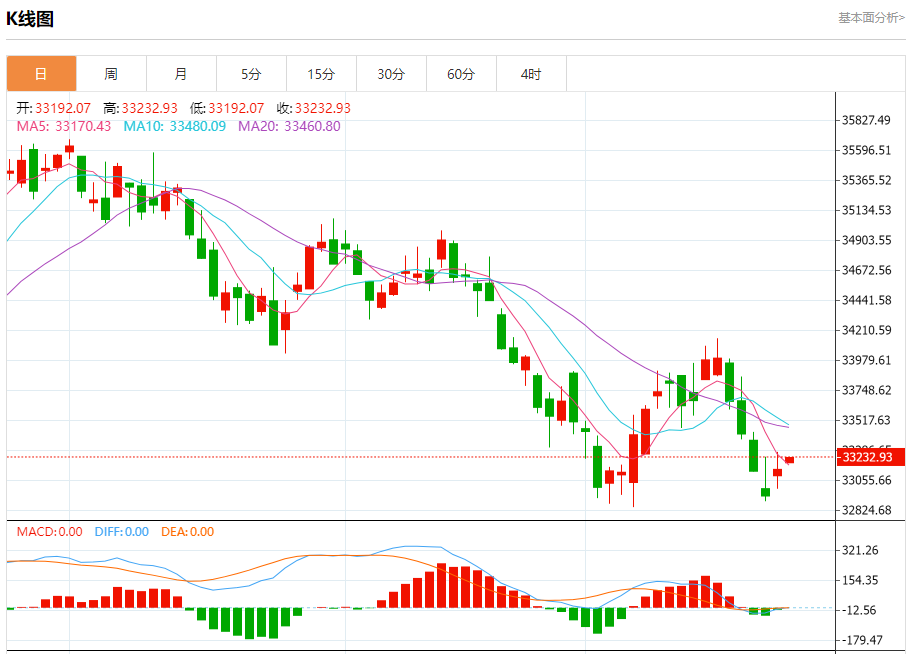This screenshot has height=654, width=915.
Task: Click the MA20: 33460.80 legend
Action: point(289,126)
